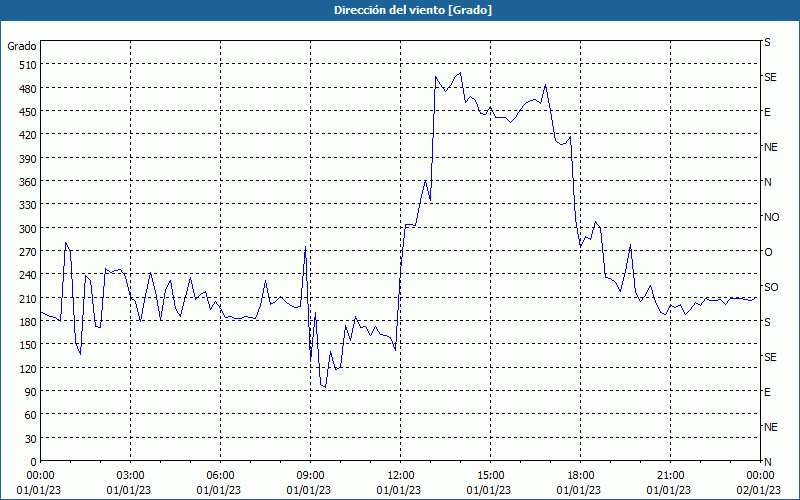
Task: Click the 09:00 time label
Action: tap(310, 476)
